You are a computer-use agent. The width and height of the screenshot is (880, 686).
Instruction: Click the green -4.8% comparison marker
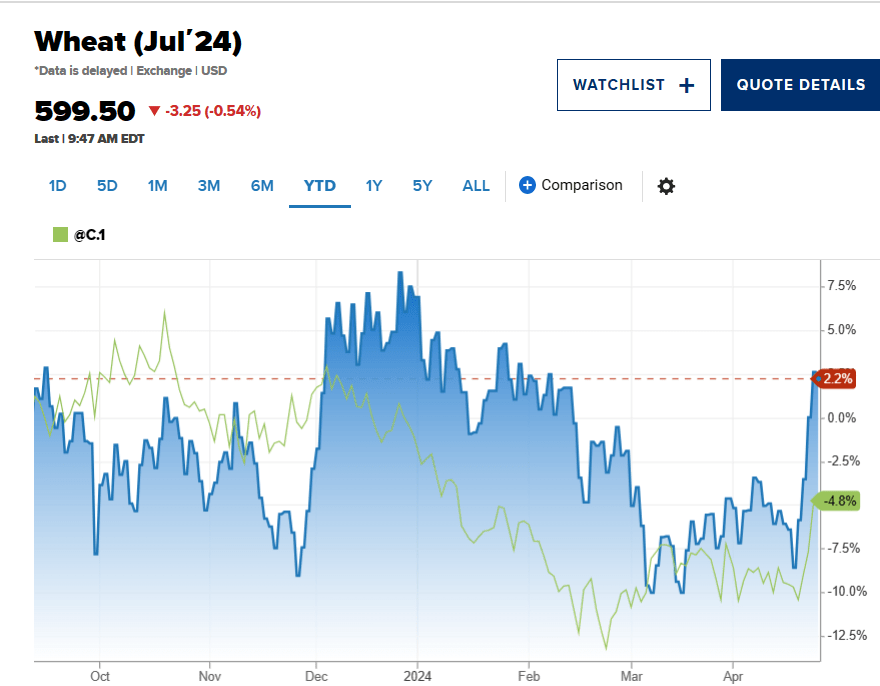click(x=838, y=501)
